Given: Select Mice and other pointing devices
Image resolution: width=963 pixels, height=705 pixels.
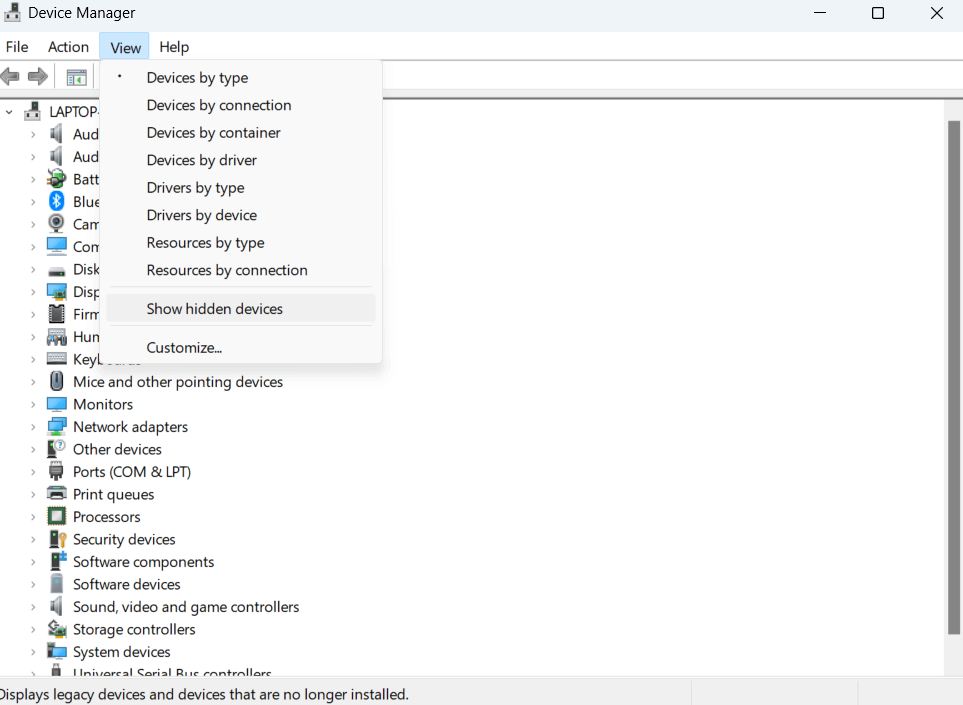Looking at the screenshot, I should (177, 382).
